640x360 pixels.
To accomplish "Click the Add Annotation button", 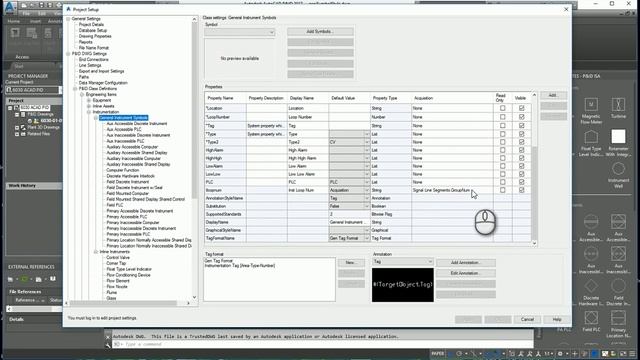I will (466, 262).
